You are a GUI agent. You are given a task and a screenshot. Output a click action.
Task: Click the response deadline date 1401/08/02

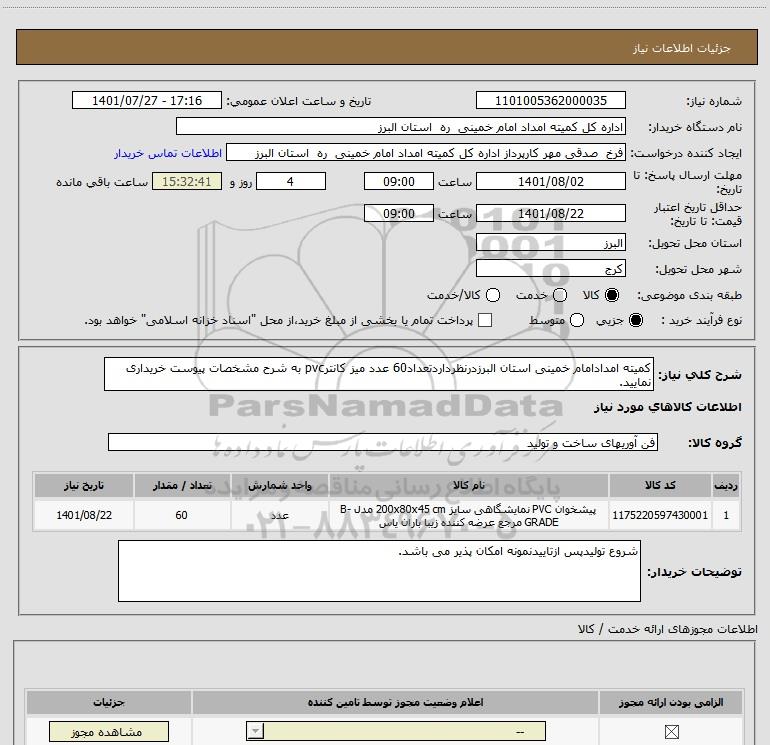550,181
